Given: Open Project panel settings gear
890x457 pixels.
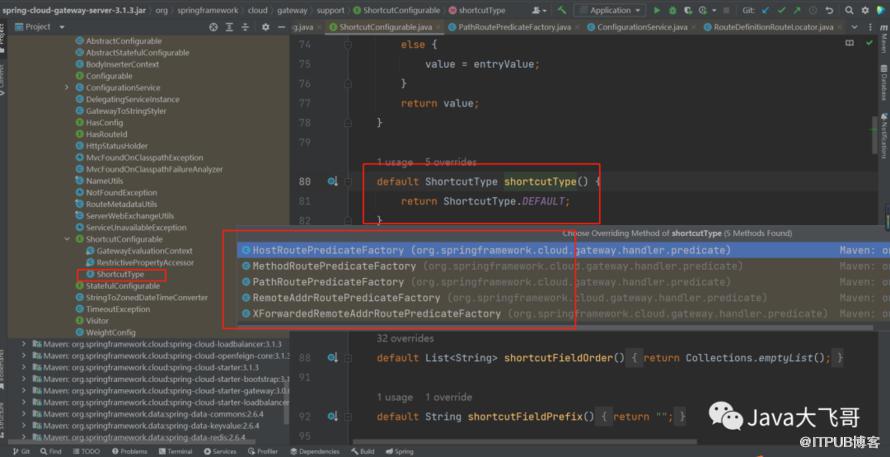Looking at the screenshot, I should pos(264,27).
